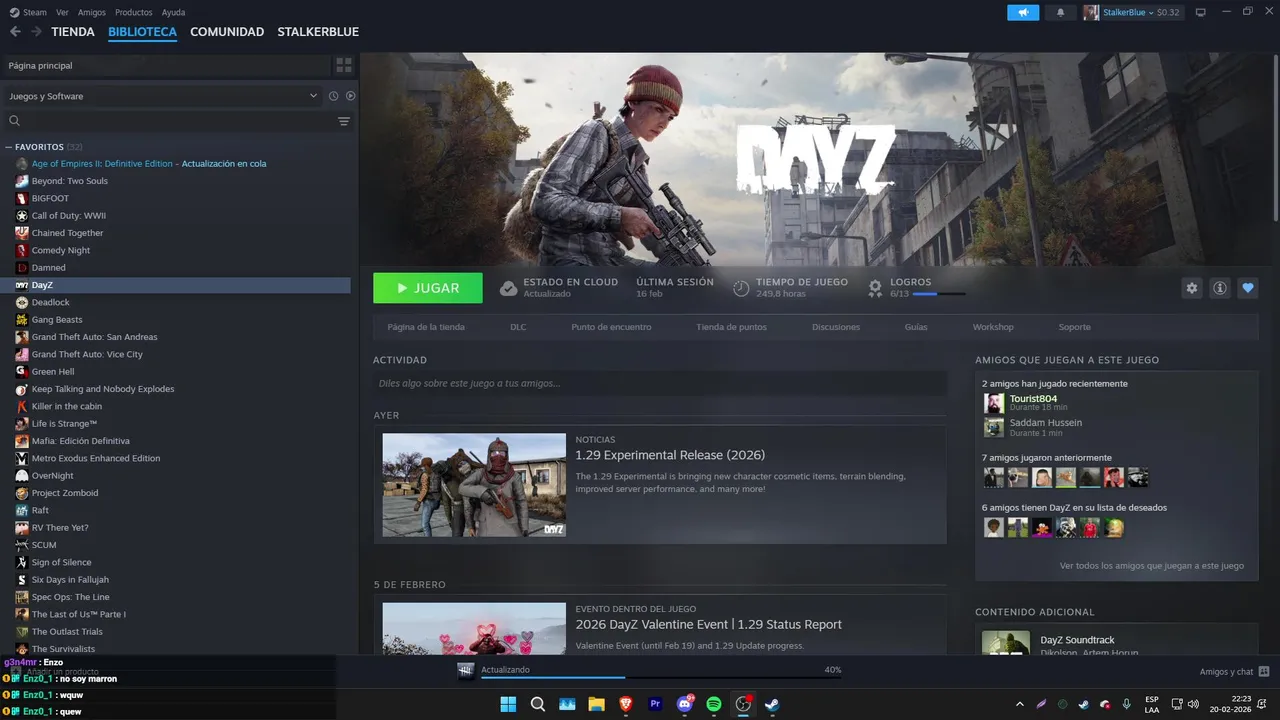The width and height of the screenshot is (1280, 720).
Task: Open the STALKERBLUE profile tab
Action: point(318,32)
